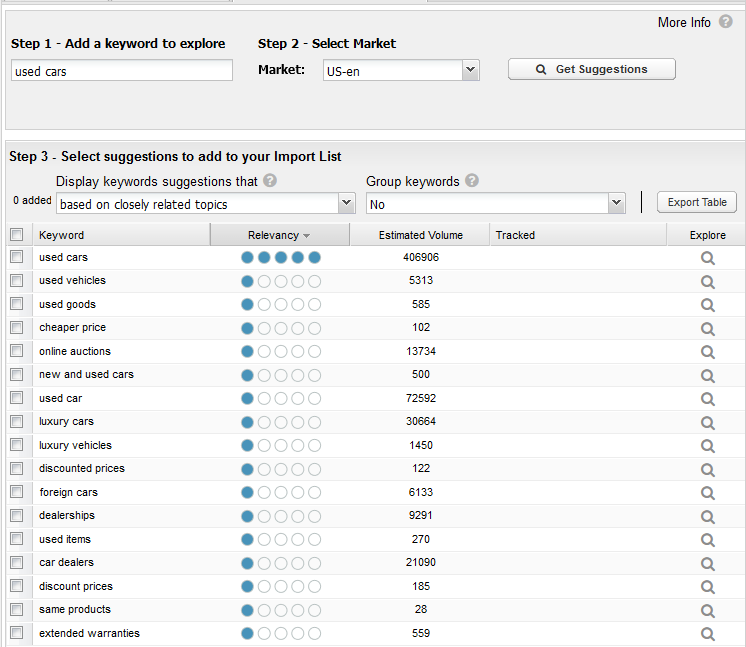Open More Info help icon

pos(726,21)
